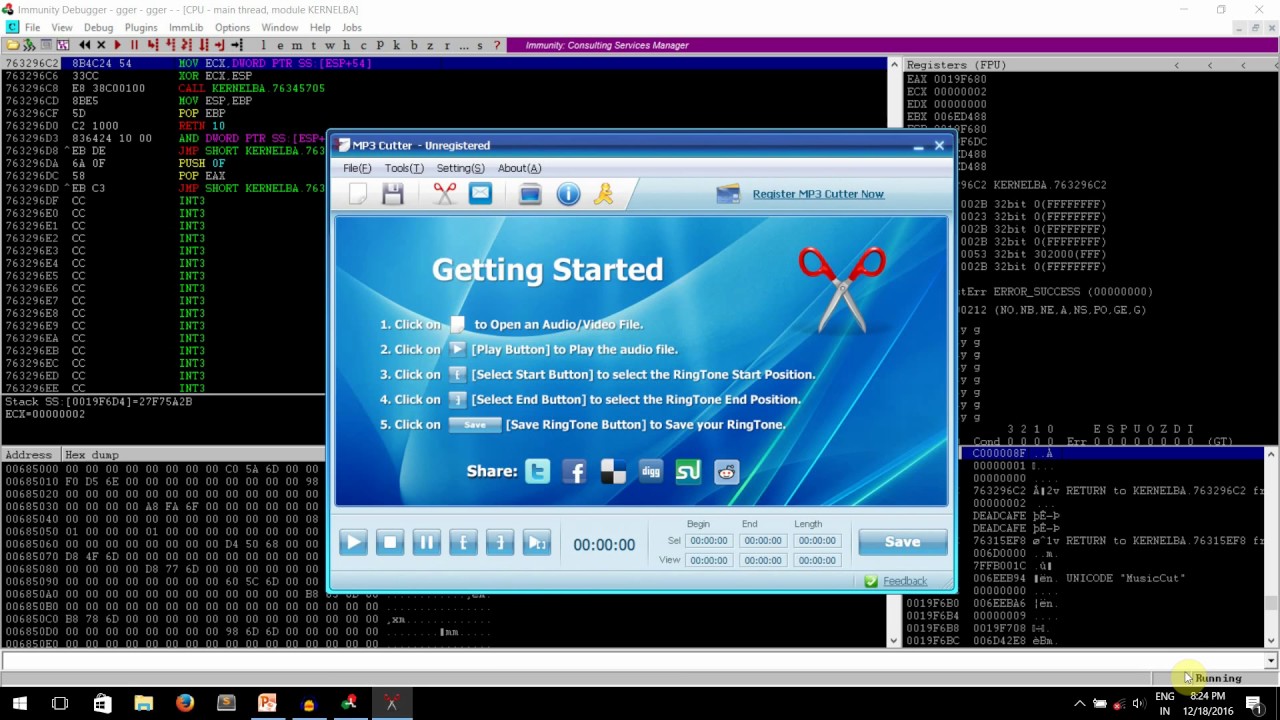The image size is (1280, 720).
Task: Click the scissors cut icon in toolbar
Action: point(444,194)
